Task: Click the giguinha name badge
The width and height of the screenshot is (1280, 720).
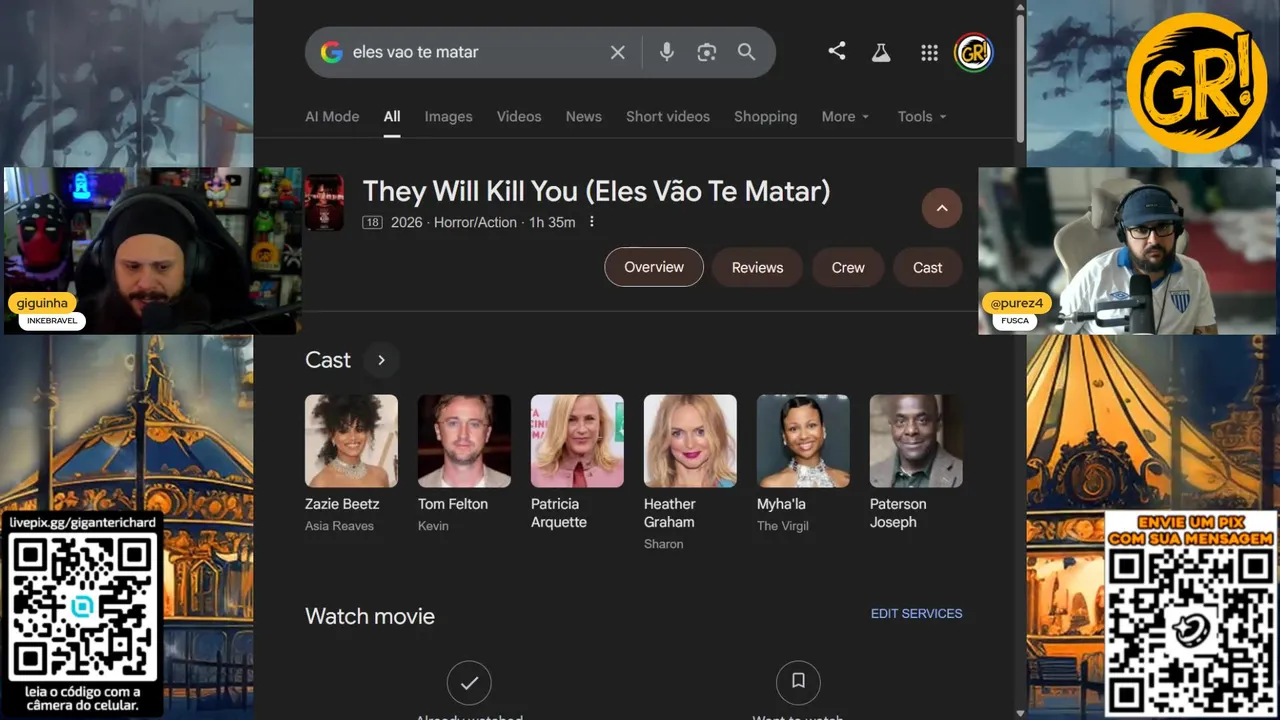Action: [x=42, y=302]
